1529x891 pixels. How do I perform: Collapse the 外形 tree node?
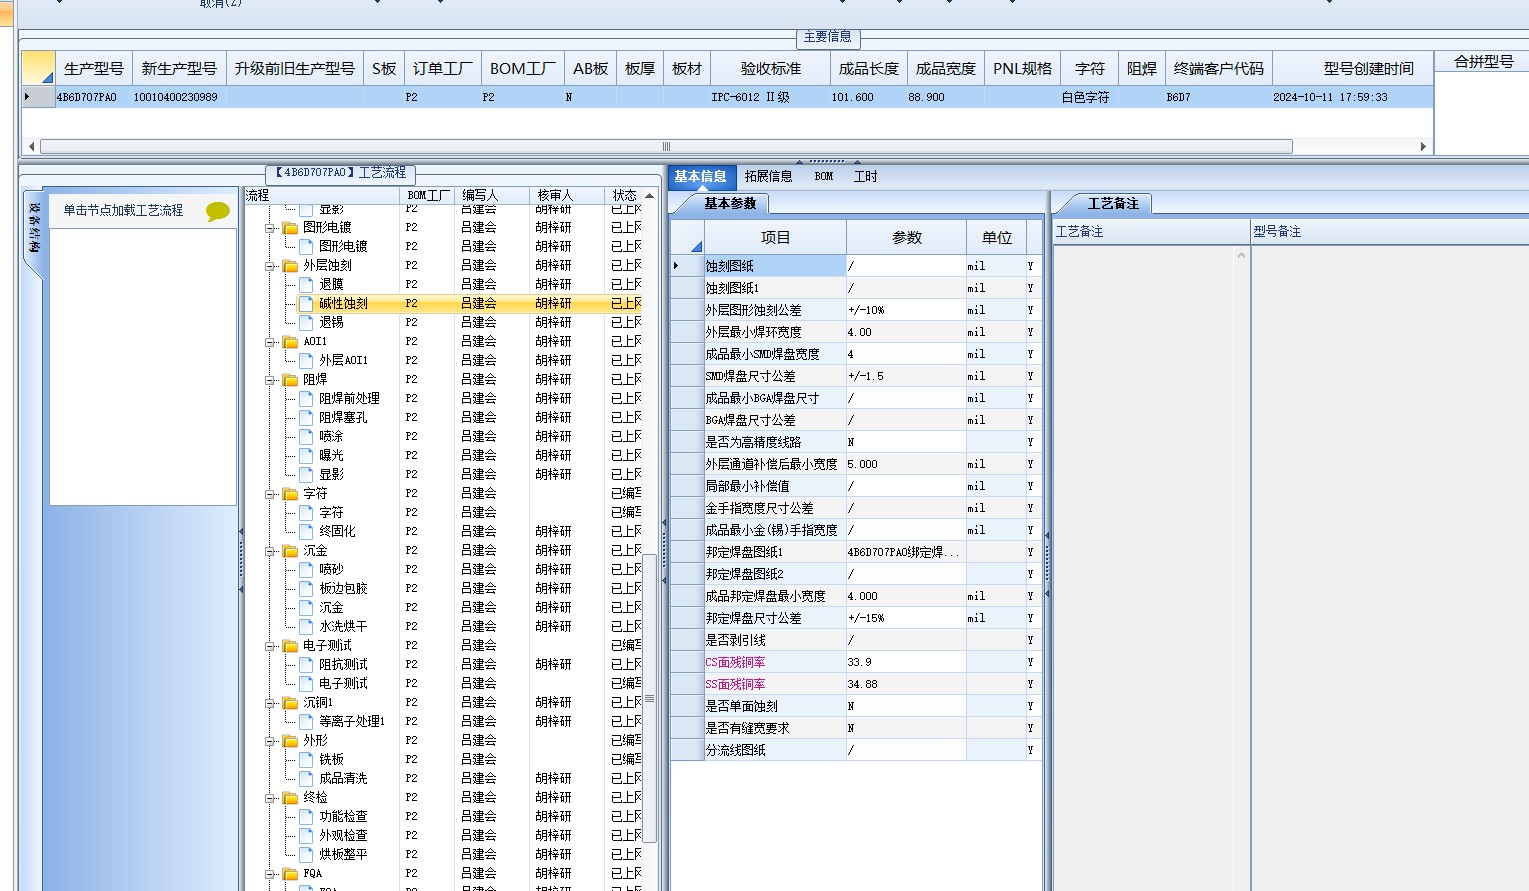270,741
